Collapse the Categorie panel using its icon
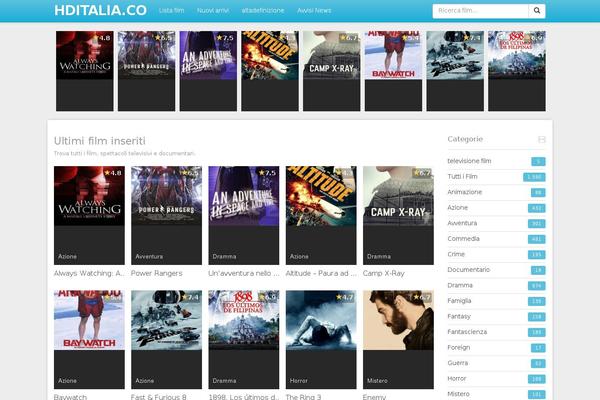This screenshot has height=400, width=600. (541, 139)
